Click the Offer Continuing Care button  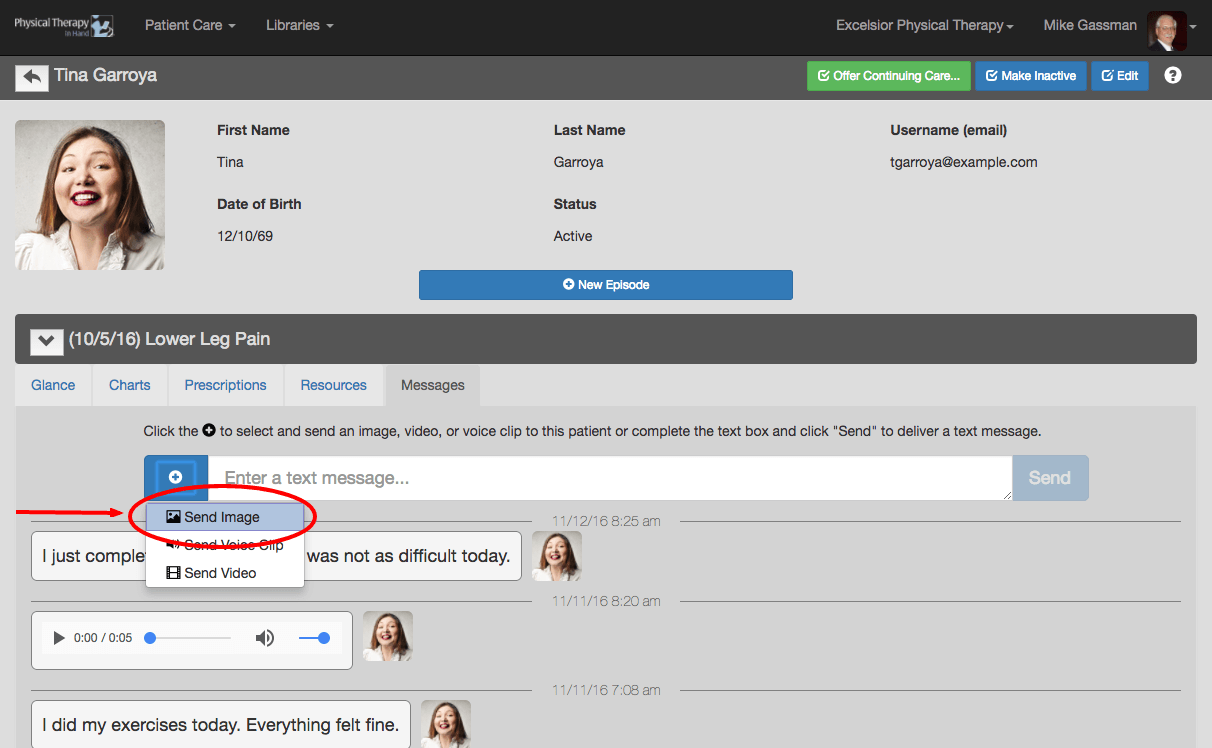tap(889, 76)
